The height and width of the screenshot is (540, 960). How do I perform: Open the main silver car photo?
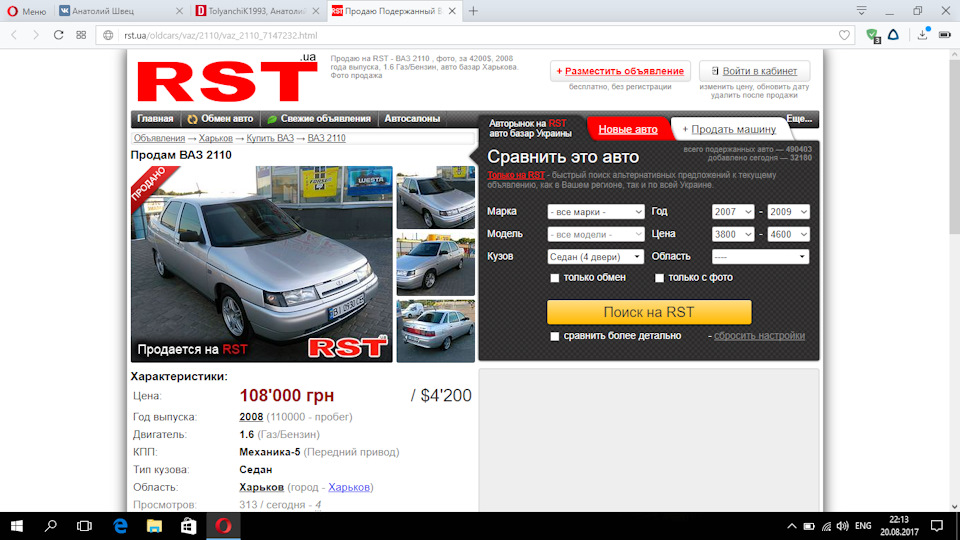261,264
